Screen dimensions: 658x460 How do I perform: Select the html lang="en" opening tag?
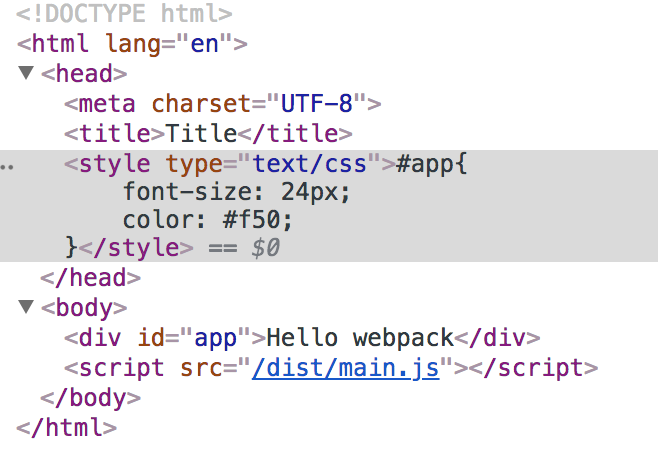coord(132,44)
